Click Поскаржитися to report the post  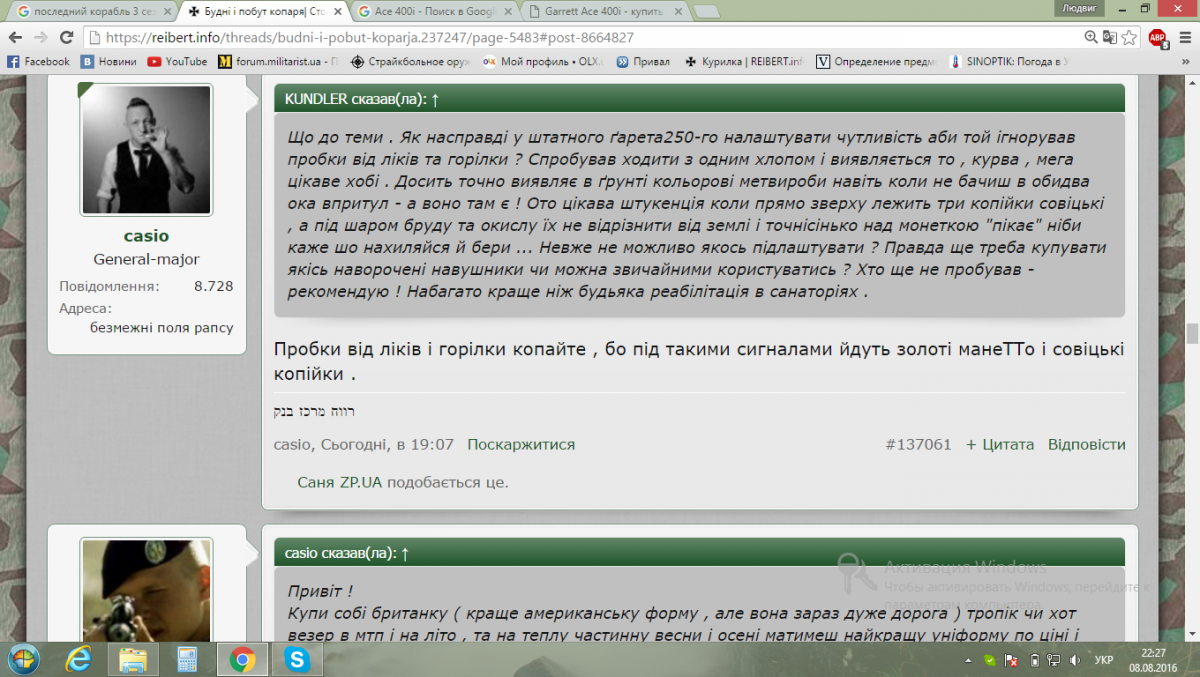click(521, 444)
